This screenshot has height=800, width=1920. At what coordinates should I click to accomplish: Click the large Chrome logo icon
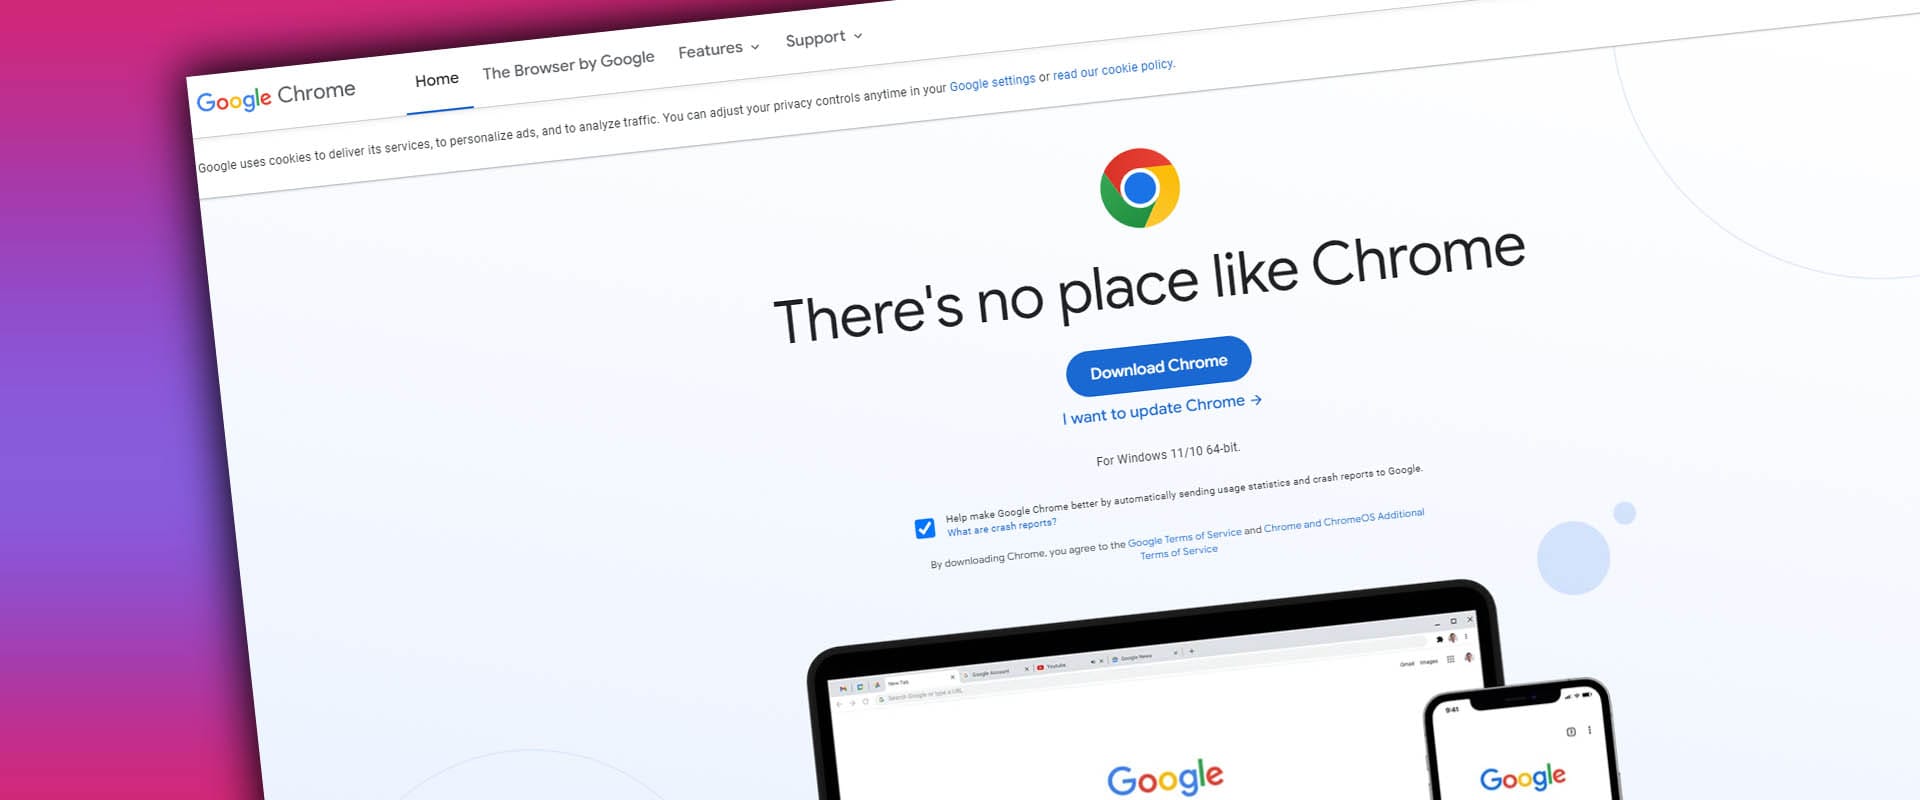point(1140,188)
